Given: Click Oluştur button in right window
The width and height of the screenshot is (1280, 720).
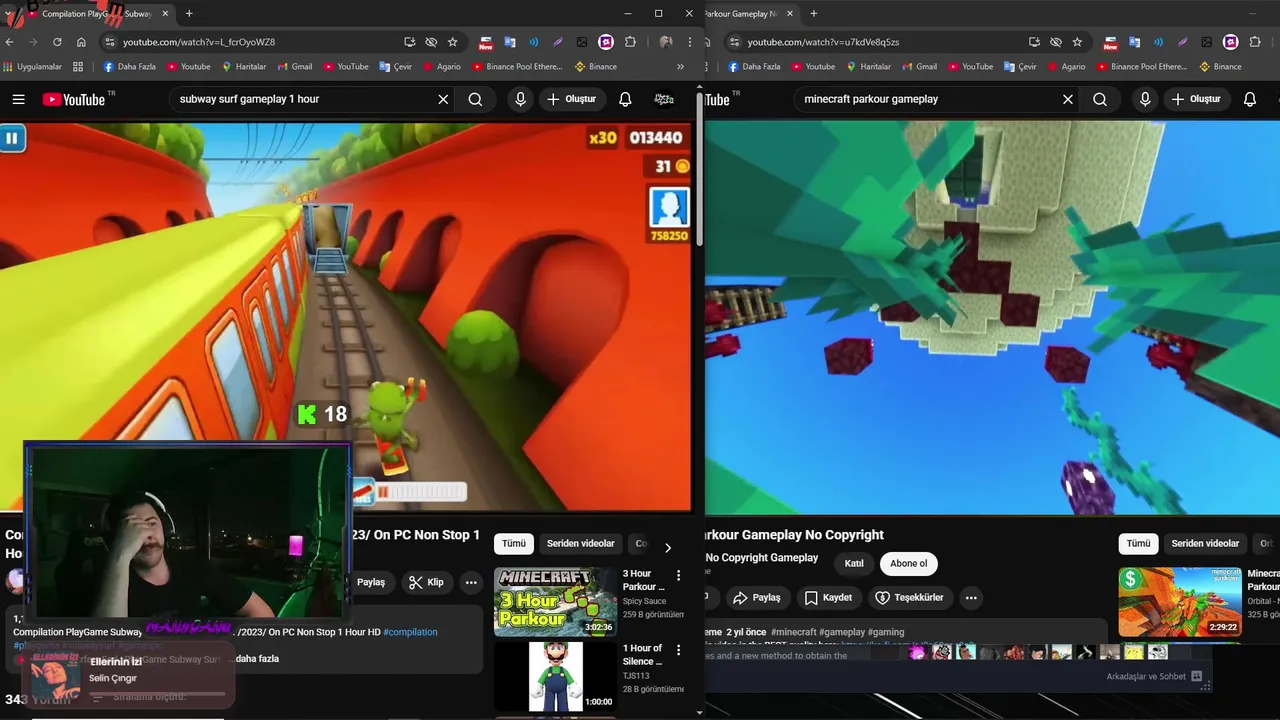Looking at the screenshot, I should [x=1196, y=99].
